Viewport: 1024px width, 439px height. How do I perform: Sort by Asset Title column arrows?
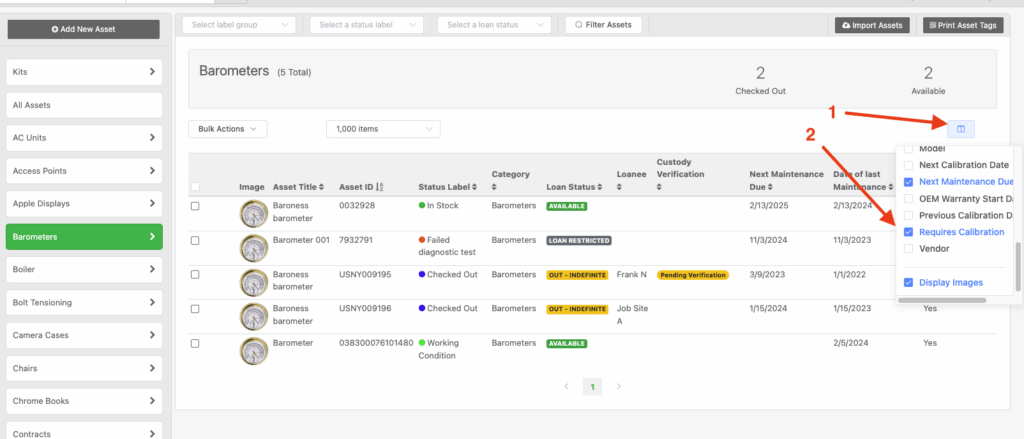322,187
